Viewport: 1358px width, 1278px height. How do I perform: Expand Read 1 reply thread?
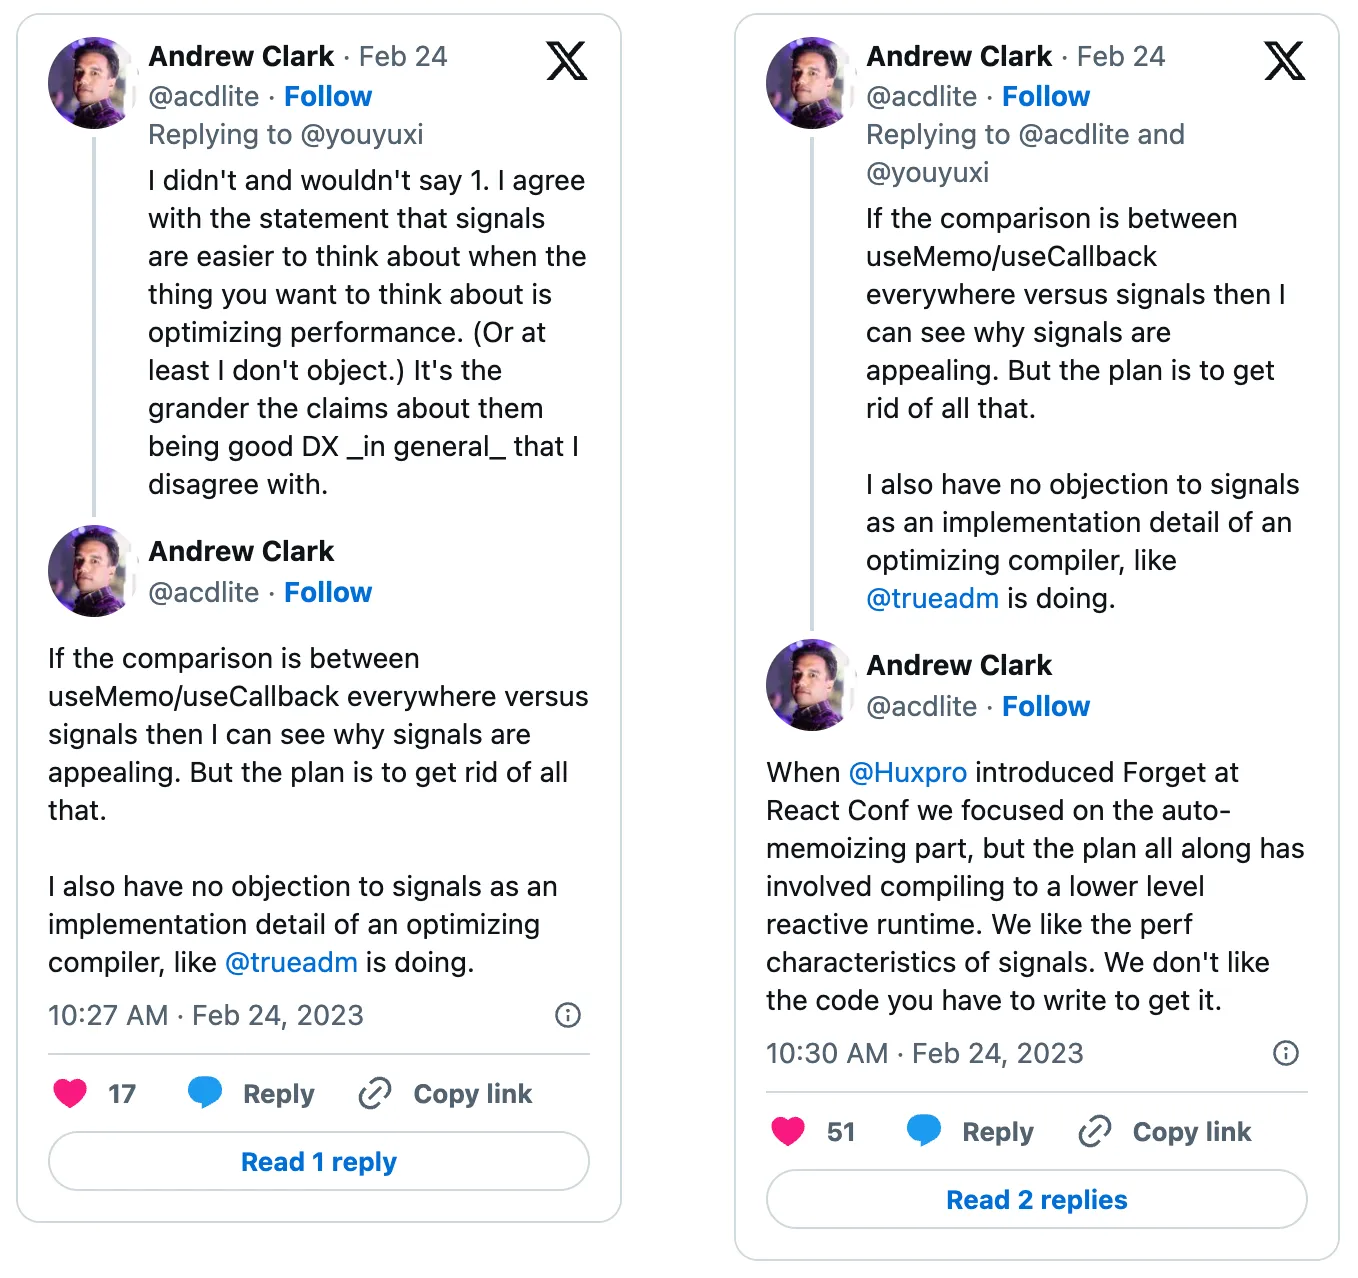coord(319,1161)
